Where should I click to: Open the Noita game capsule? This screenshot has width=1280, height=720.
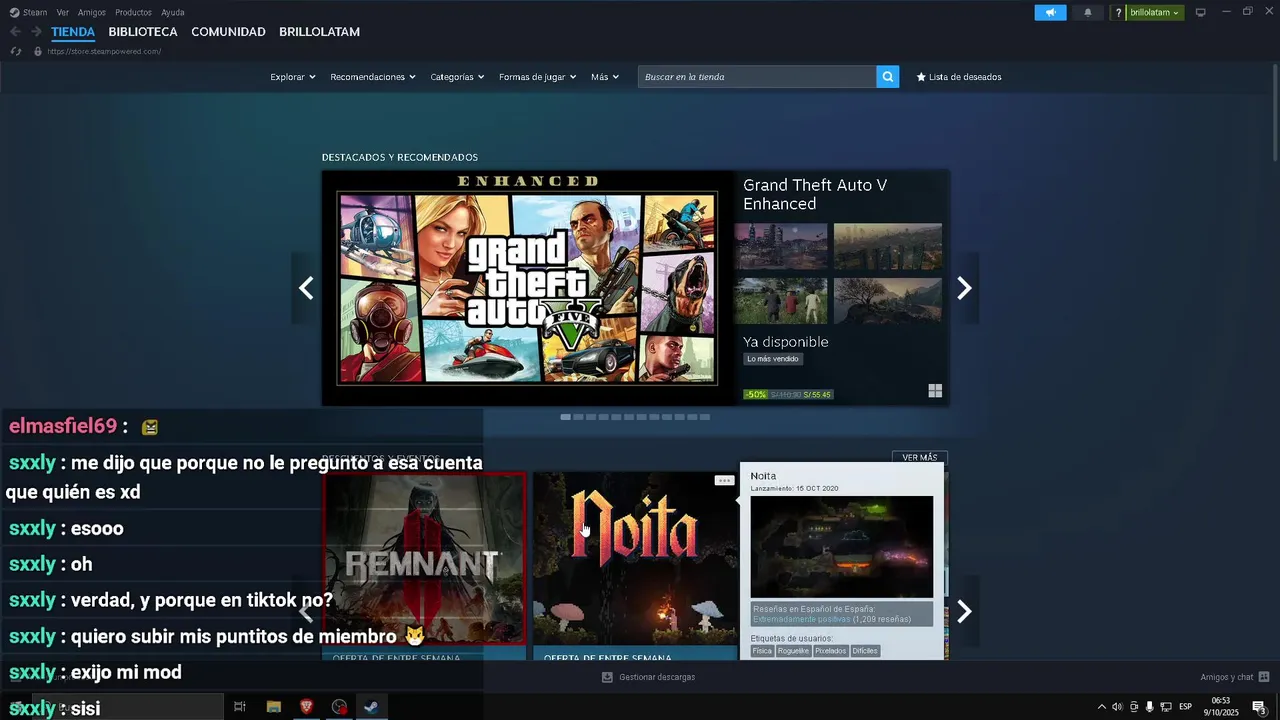635,560
